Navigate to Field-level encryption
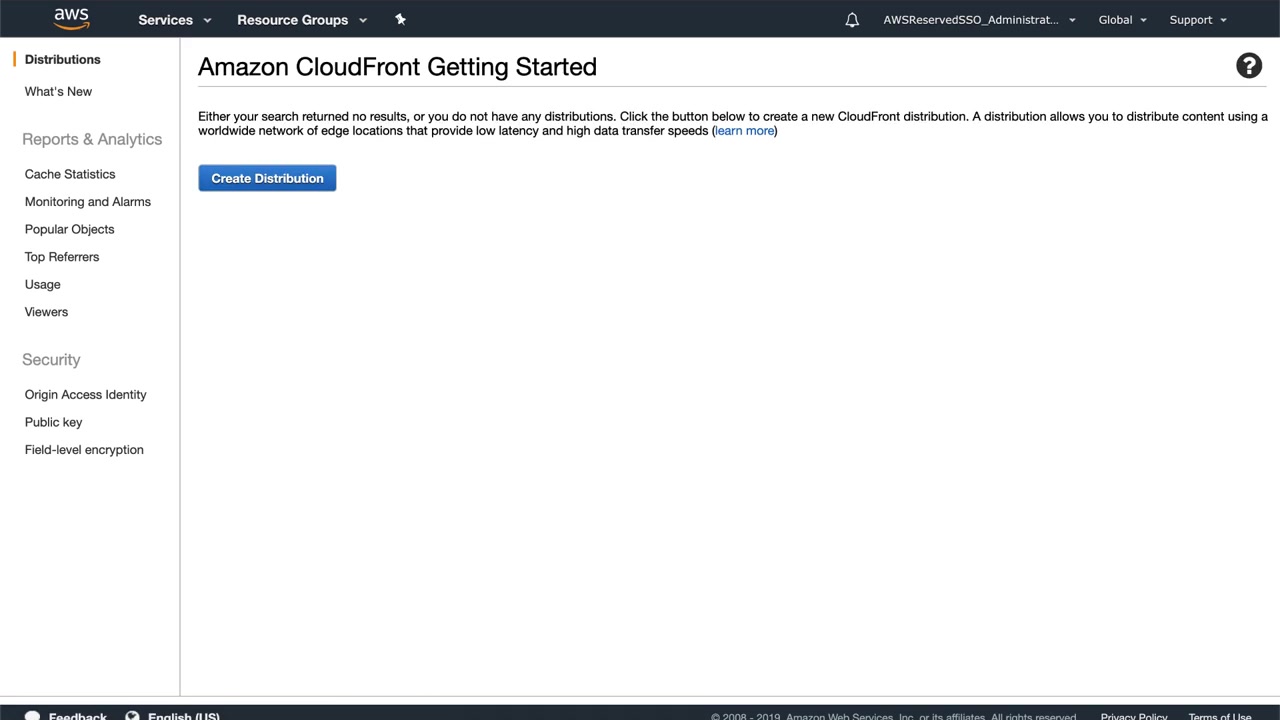1280x720 pixels. [84, 450]
